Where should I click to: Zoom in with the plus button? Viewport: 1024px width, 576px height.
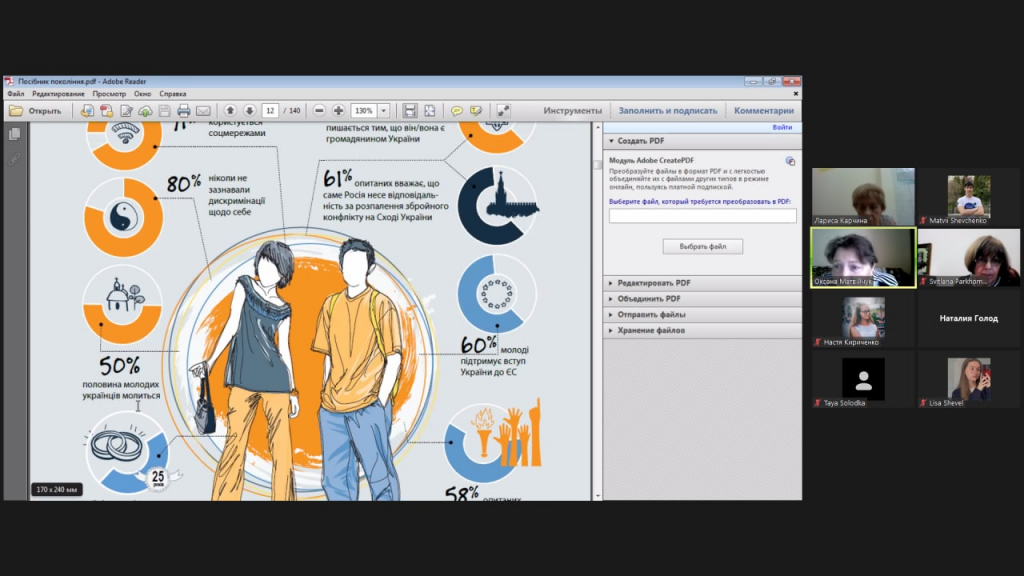338,111
